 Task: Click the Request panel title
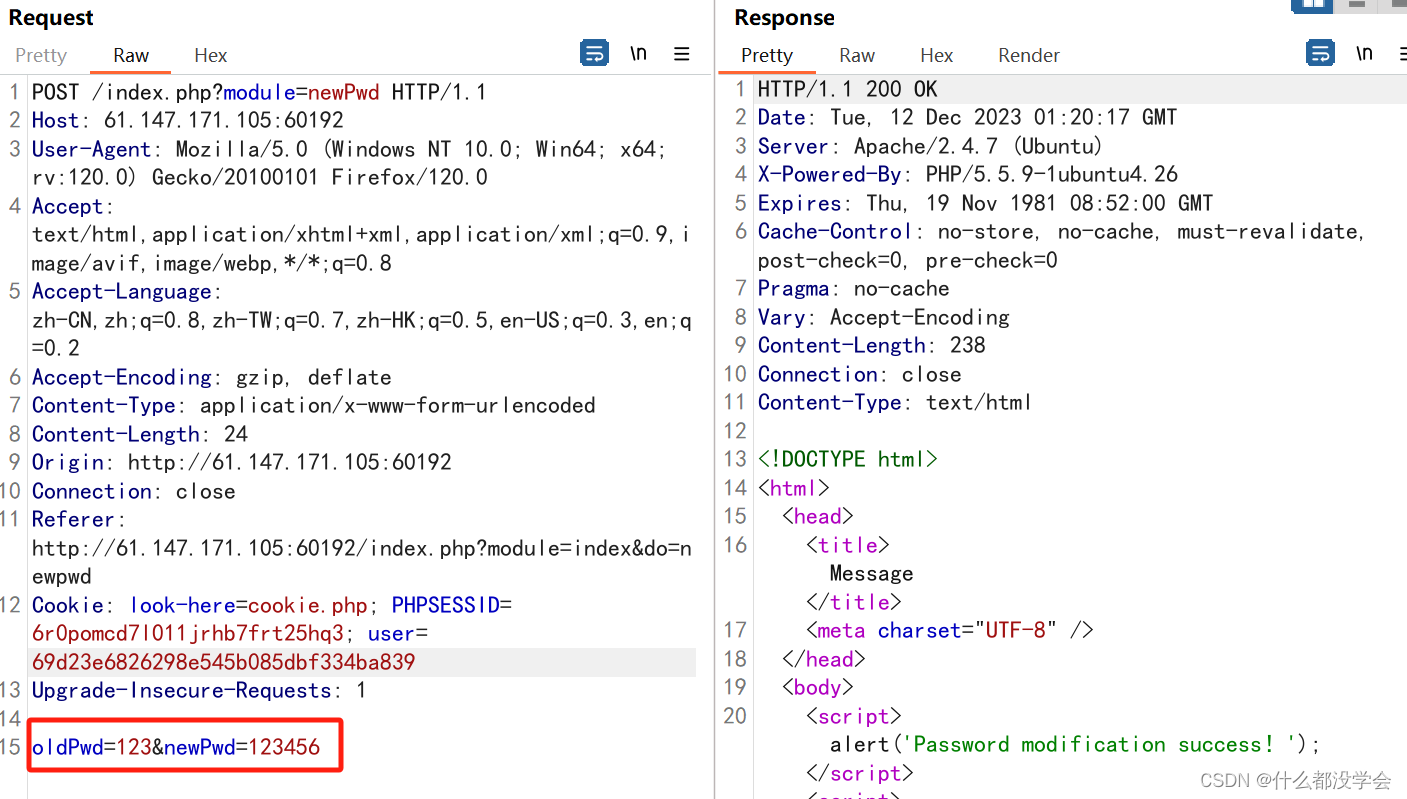click(x=51, y=17)
